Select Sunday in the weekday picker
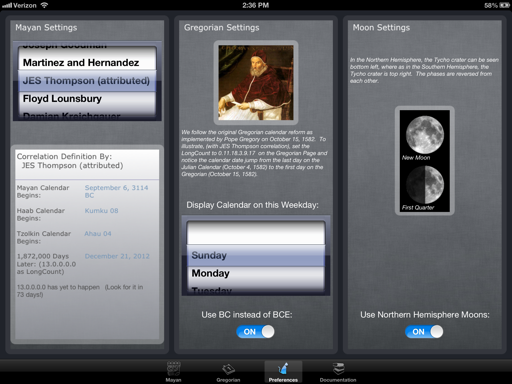The height and width of the screenshot is (384, 512). tap(256, 255)
